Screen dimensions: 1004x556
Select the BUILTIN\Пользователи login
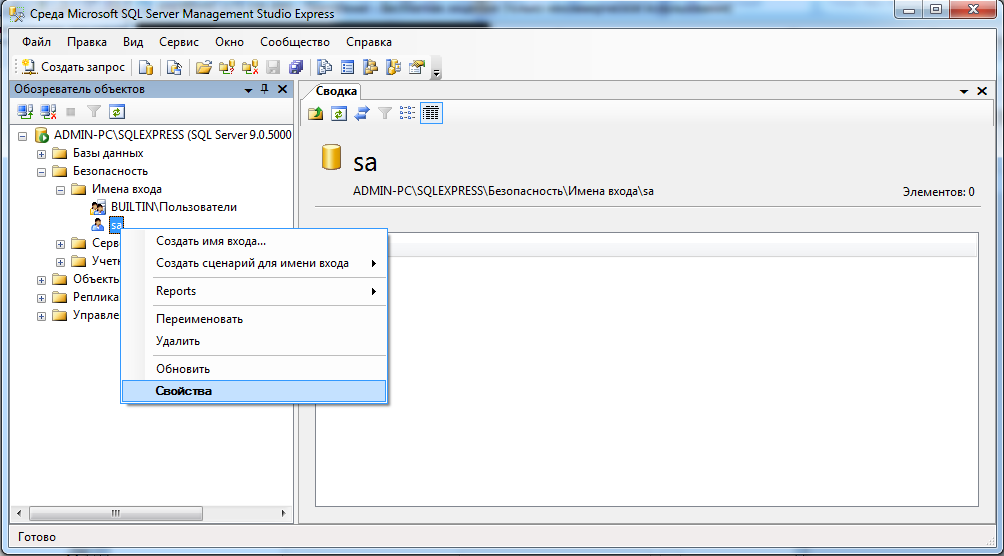click(174, 207)
